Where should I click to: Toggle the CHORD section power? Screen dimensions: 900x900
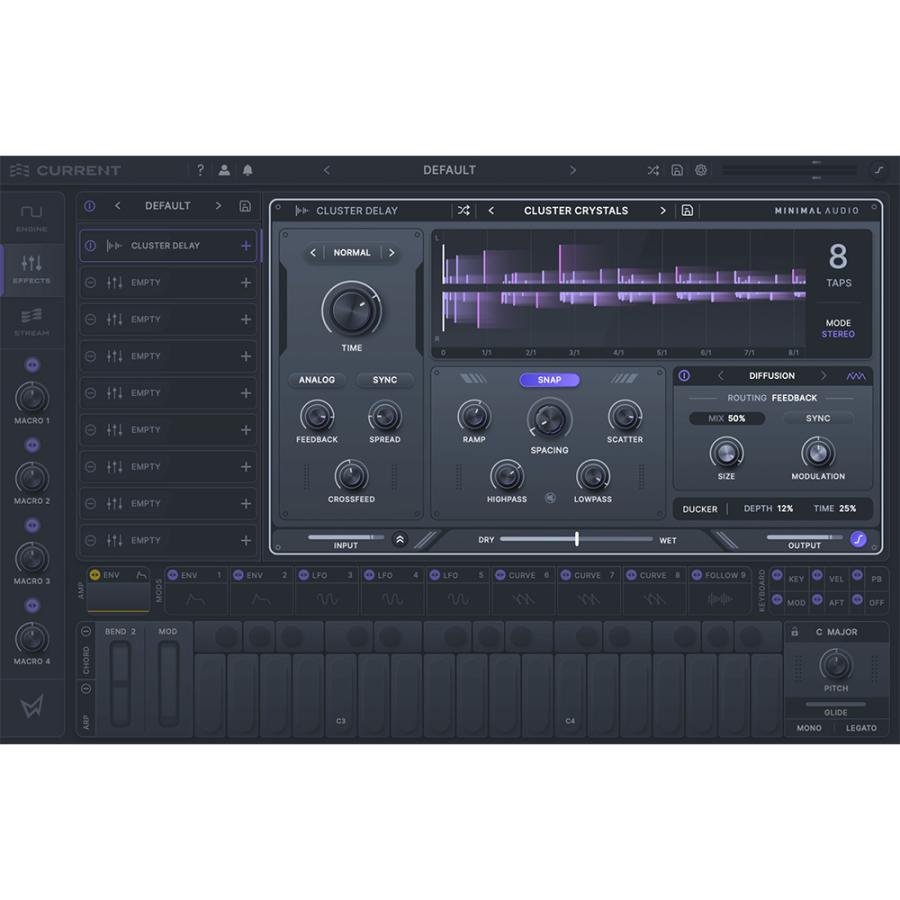pyautogui.click(x=86, y=631)
